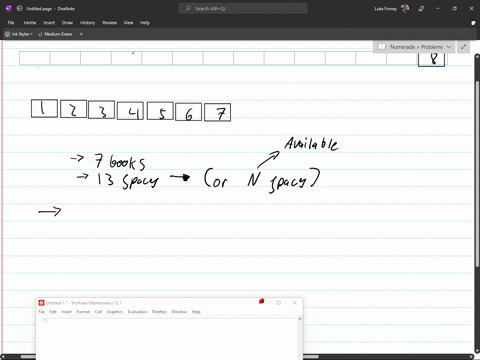Click Mathematica notebook scroll up arrow
This screenshot has width=480, height=360.
[x=300, y=319]
